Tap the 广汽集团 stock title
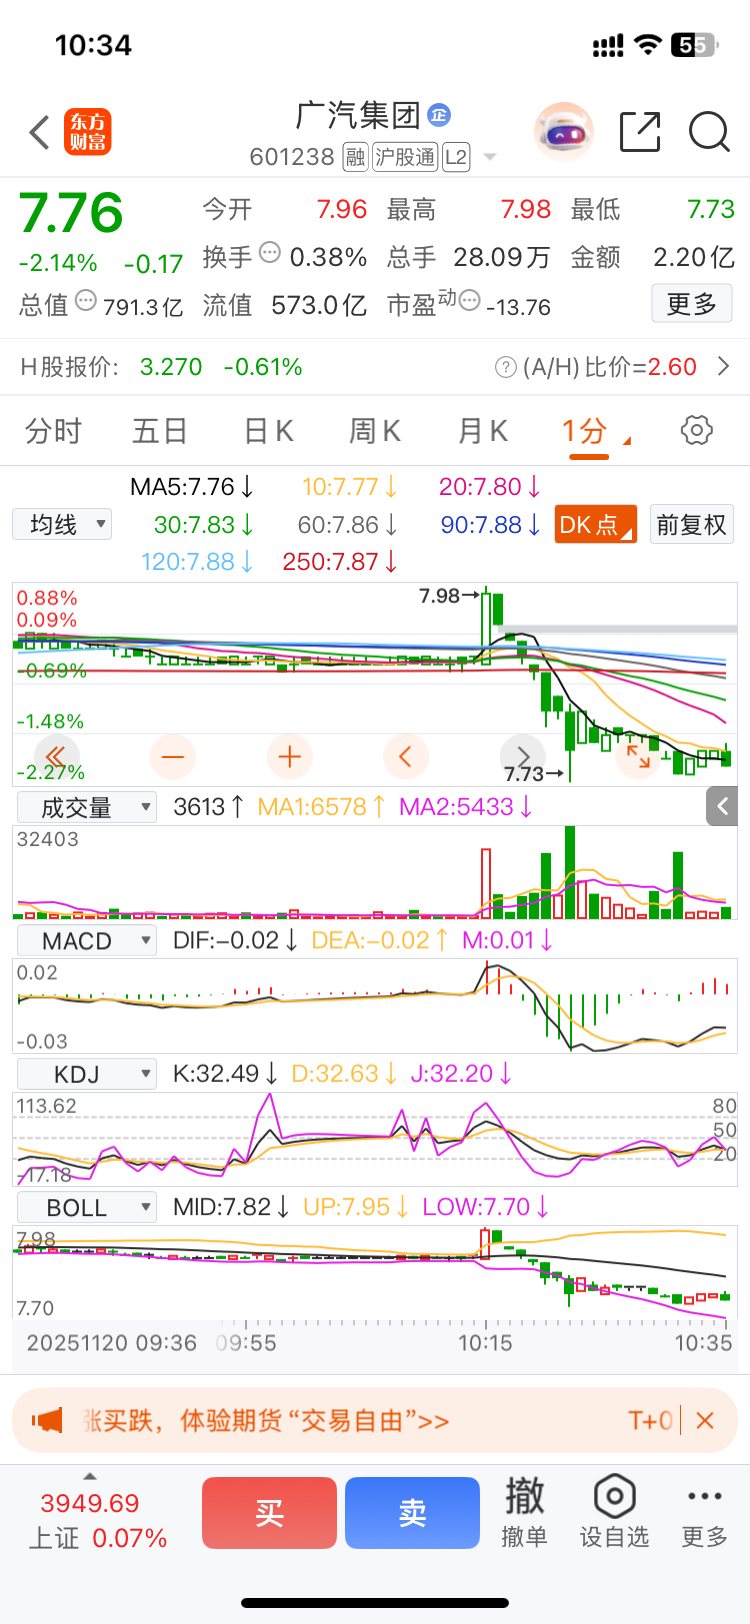The image size is (750, 1624). coord(358,115)
